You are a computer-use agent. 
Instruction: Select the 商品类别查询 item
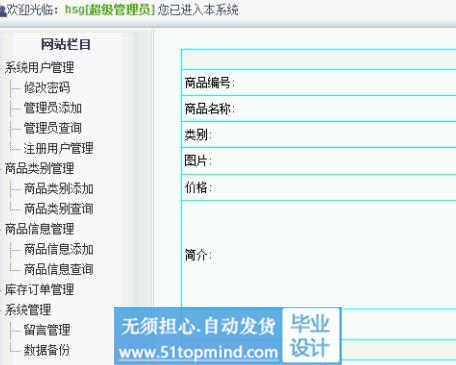click(58, 209)
